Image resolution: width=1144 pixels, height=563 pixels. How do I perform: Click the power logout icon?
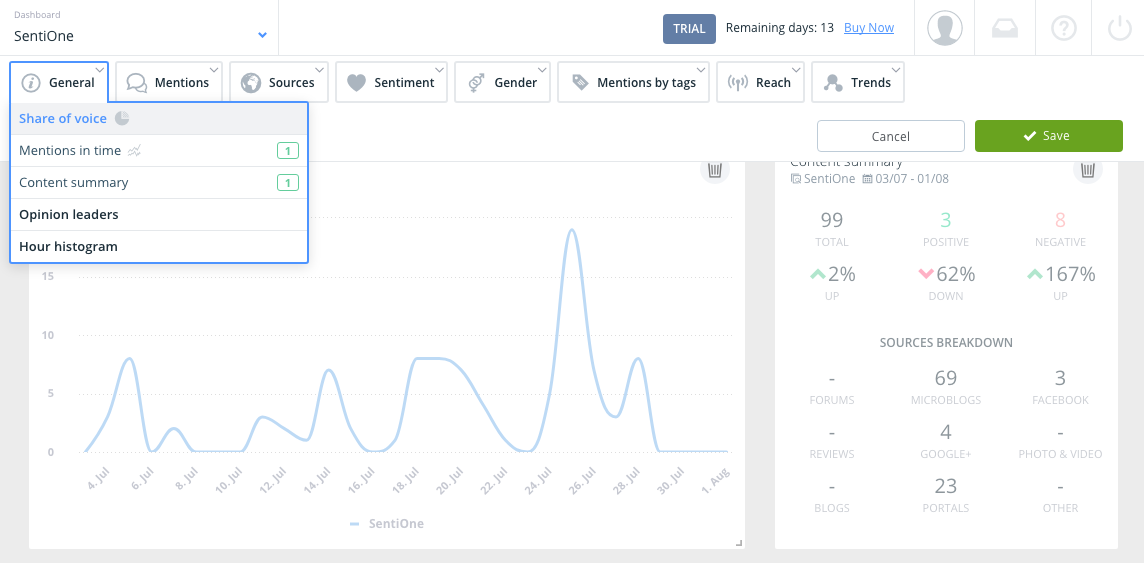[1119, 28]
